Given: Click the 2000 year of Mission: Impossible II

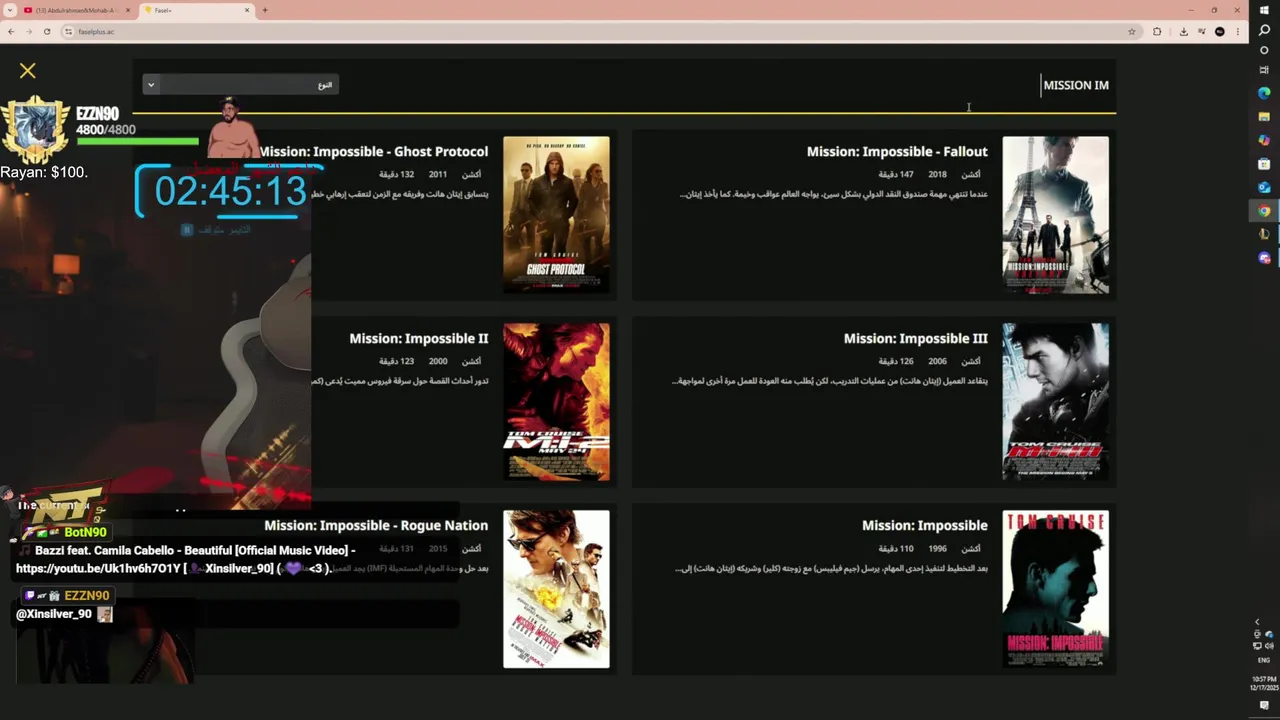Looking at the screenshot, I should tap(438, 362).
